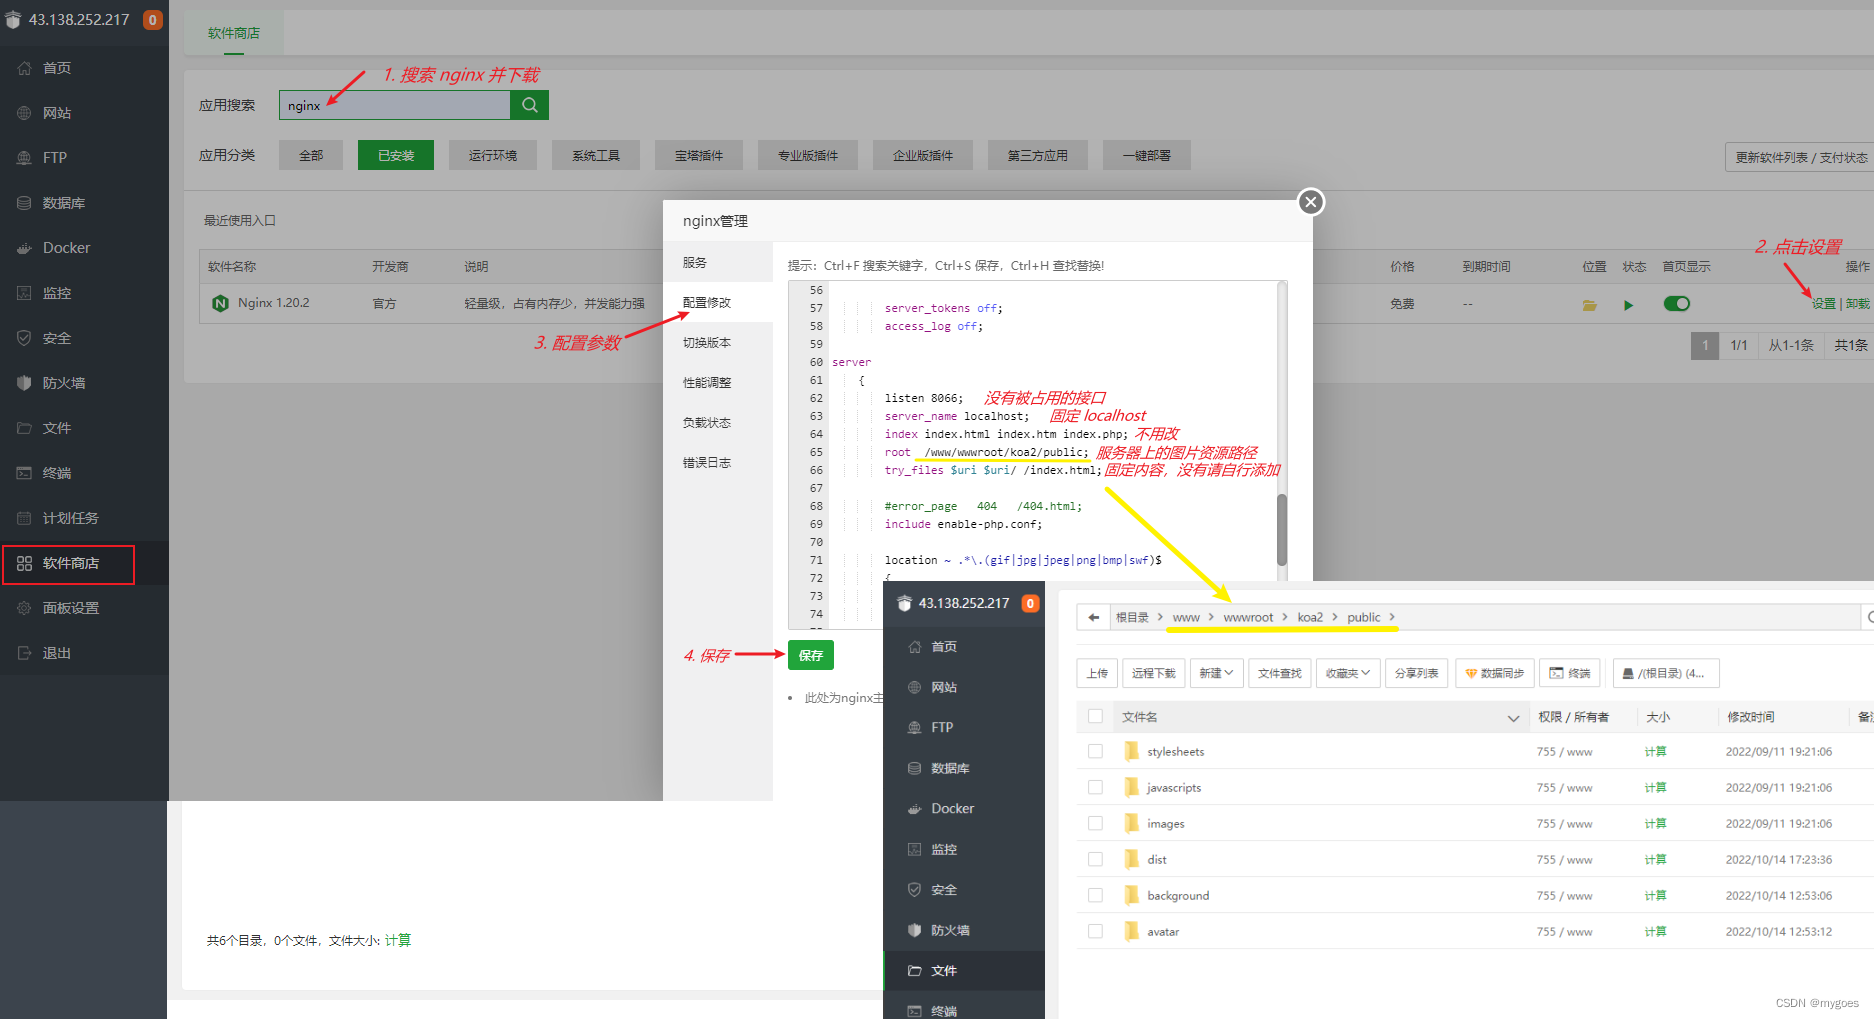Switch to the 切换版本 tab in nginx管理

click(x=707, y=341)
